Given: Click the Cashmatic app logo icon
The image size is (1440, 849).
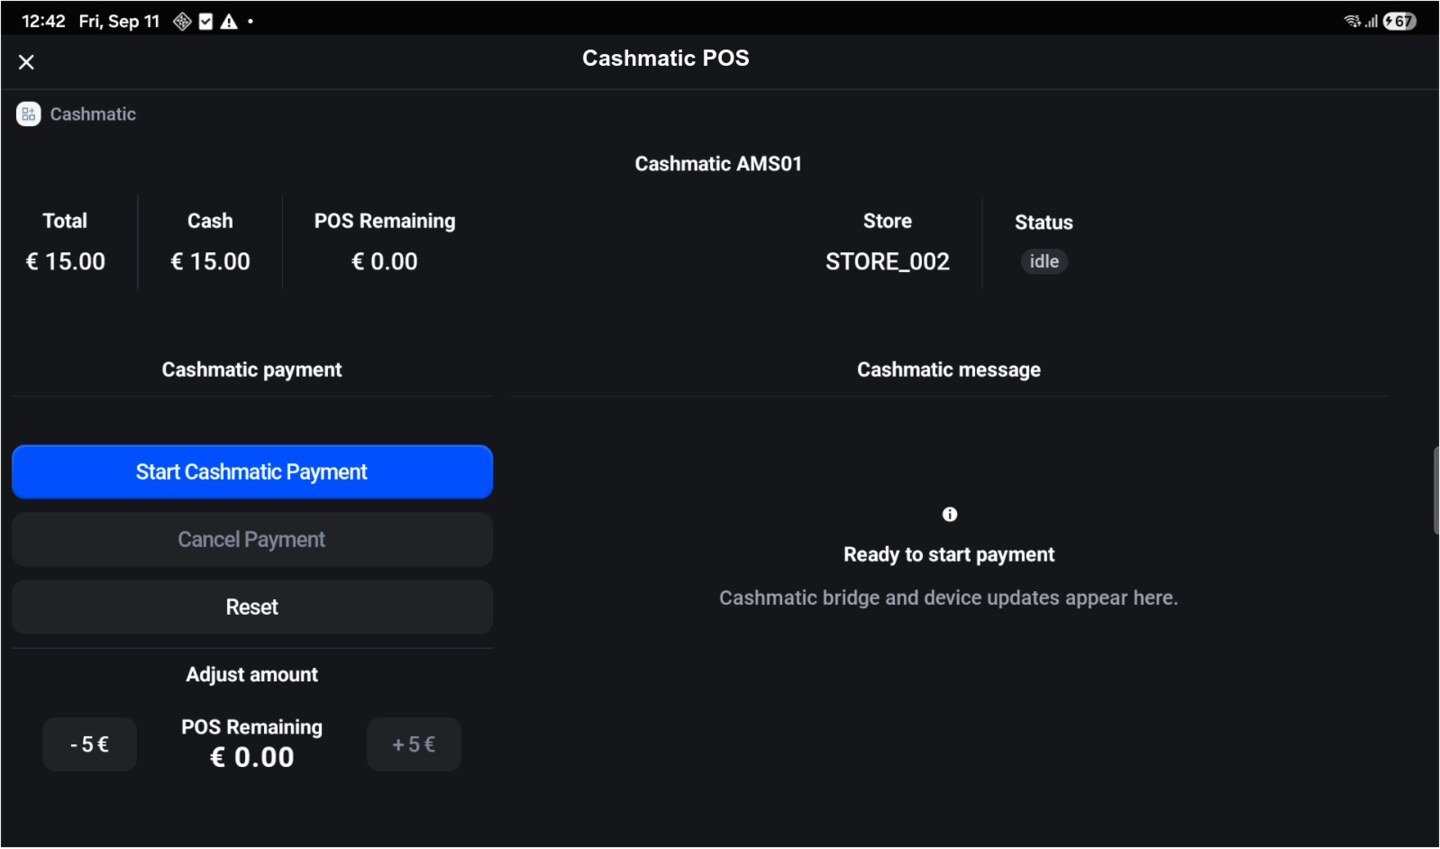Looking at the screenshot, I should [28, 114].
